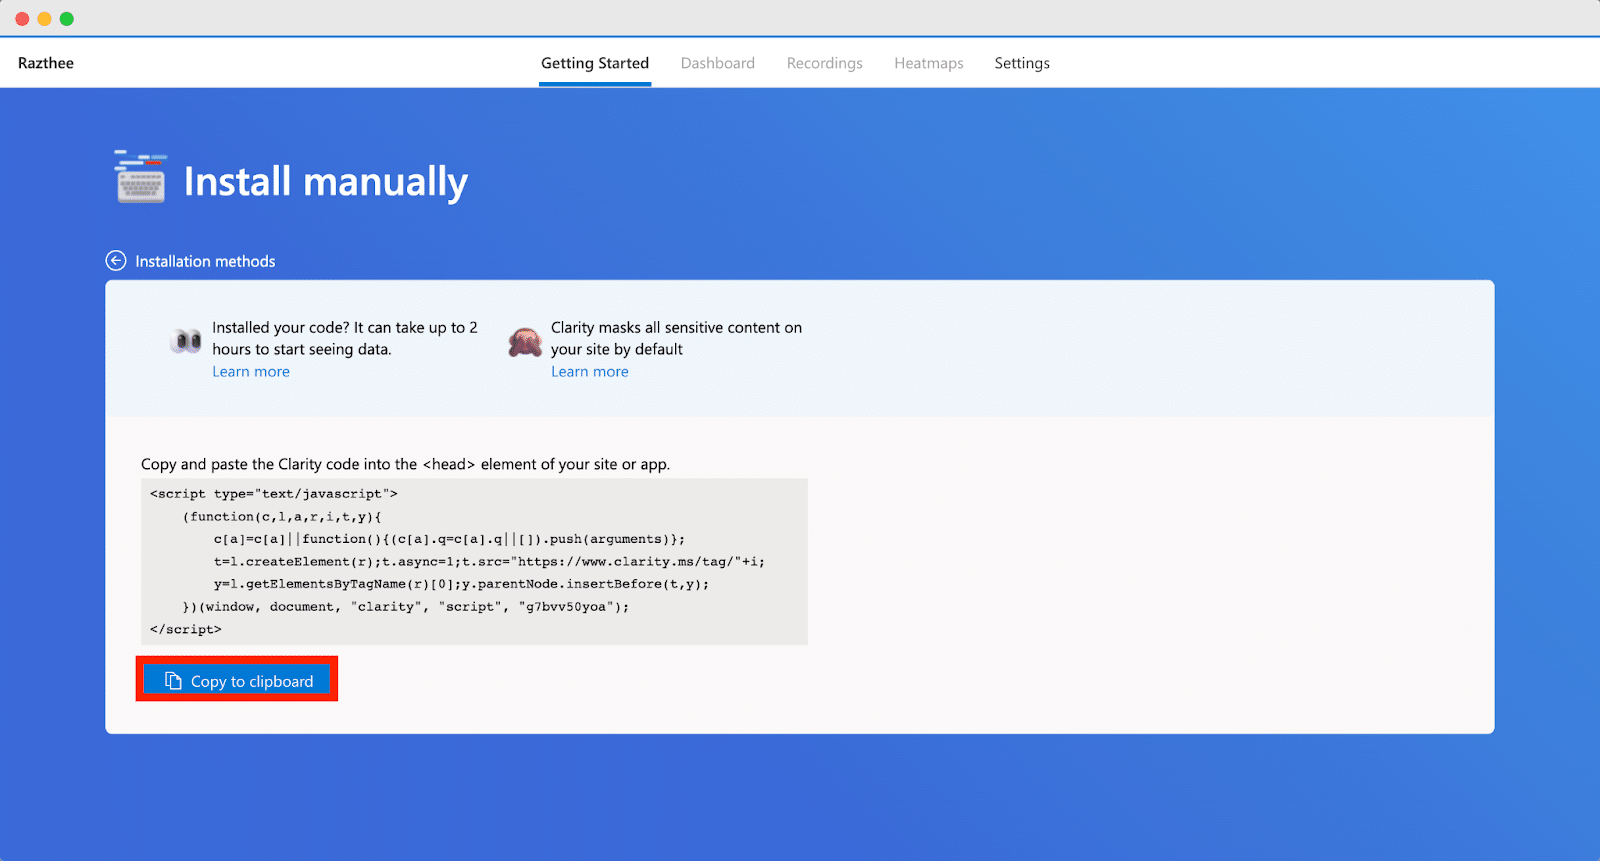The width and height of the screenshot is (1600, 861).
Task: Click the Install manually heading
Action: tap(326, 182)
